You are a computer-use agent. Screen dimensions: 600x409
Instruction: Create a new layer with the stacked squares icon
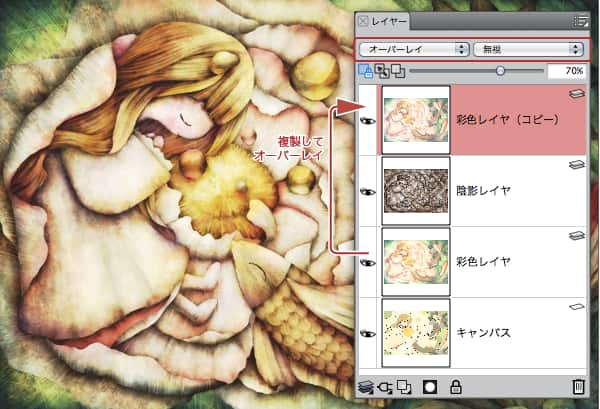point(404,387)
